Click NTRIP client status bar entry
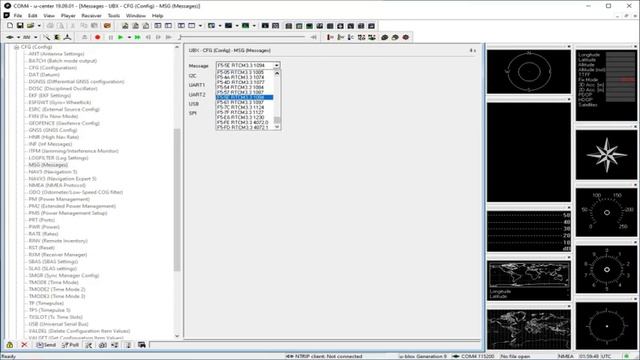This screenshot has width=640, height=360. coord(324,356)
